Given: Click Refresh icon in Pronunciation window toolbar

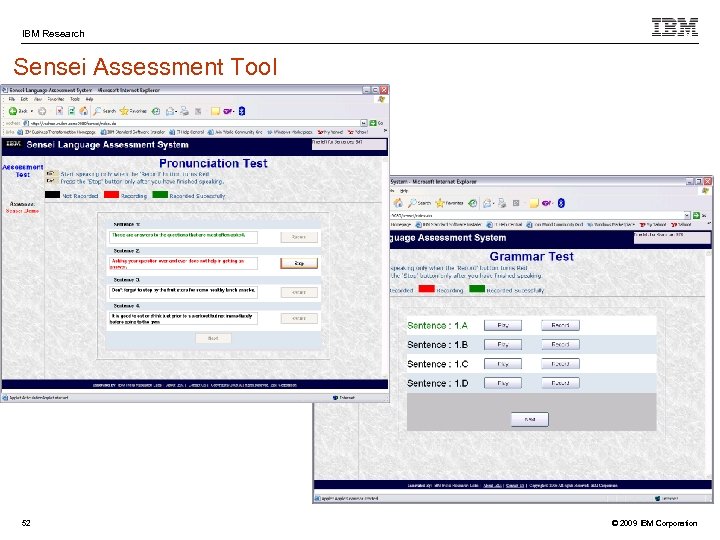Looking at the screenshot, I should (71, 111).
